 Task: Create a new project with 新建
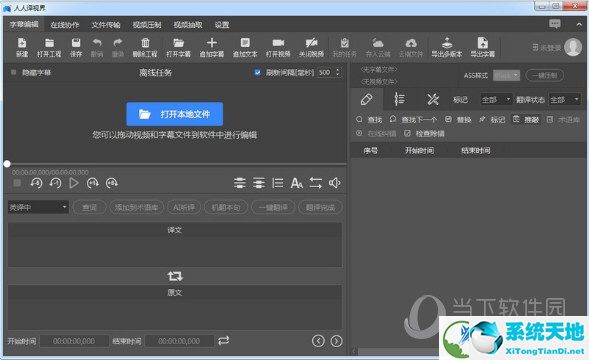(22, 47)
